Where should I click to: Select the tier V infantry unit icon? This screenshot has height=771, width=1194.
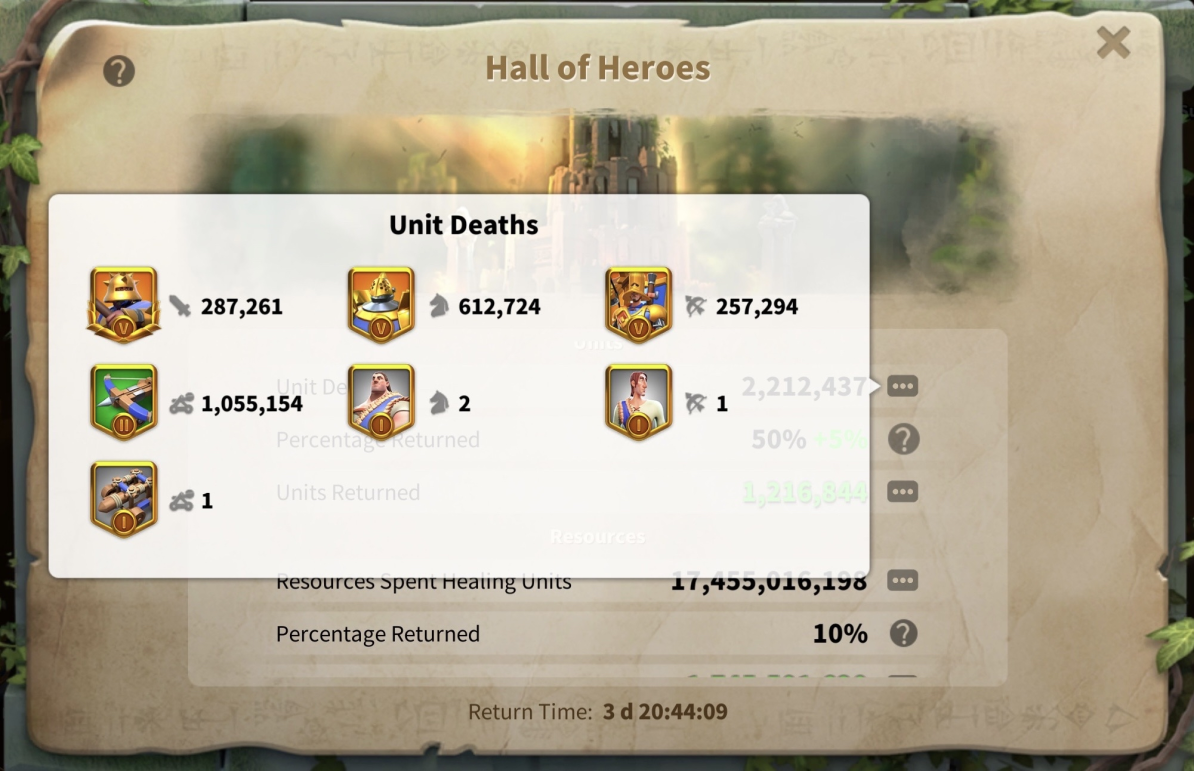pyautogui.click(x=123, y=304)
